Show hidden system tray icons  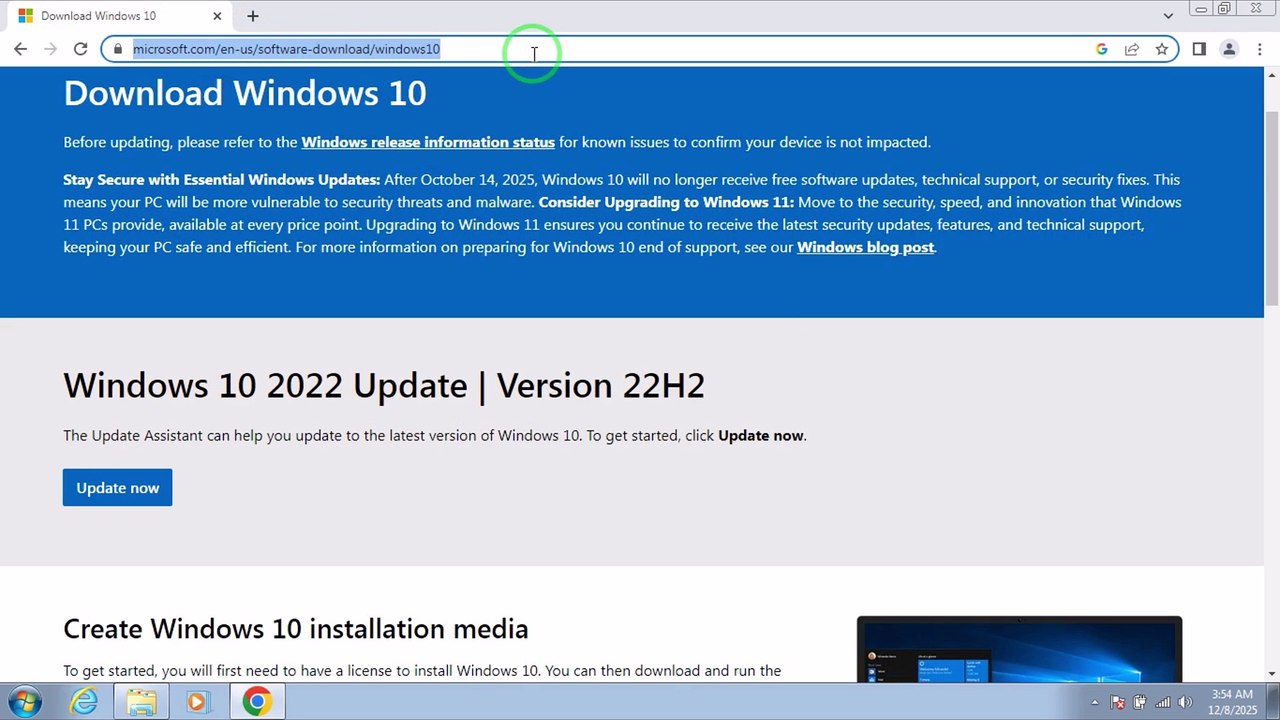[1095, 703]
